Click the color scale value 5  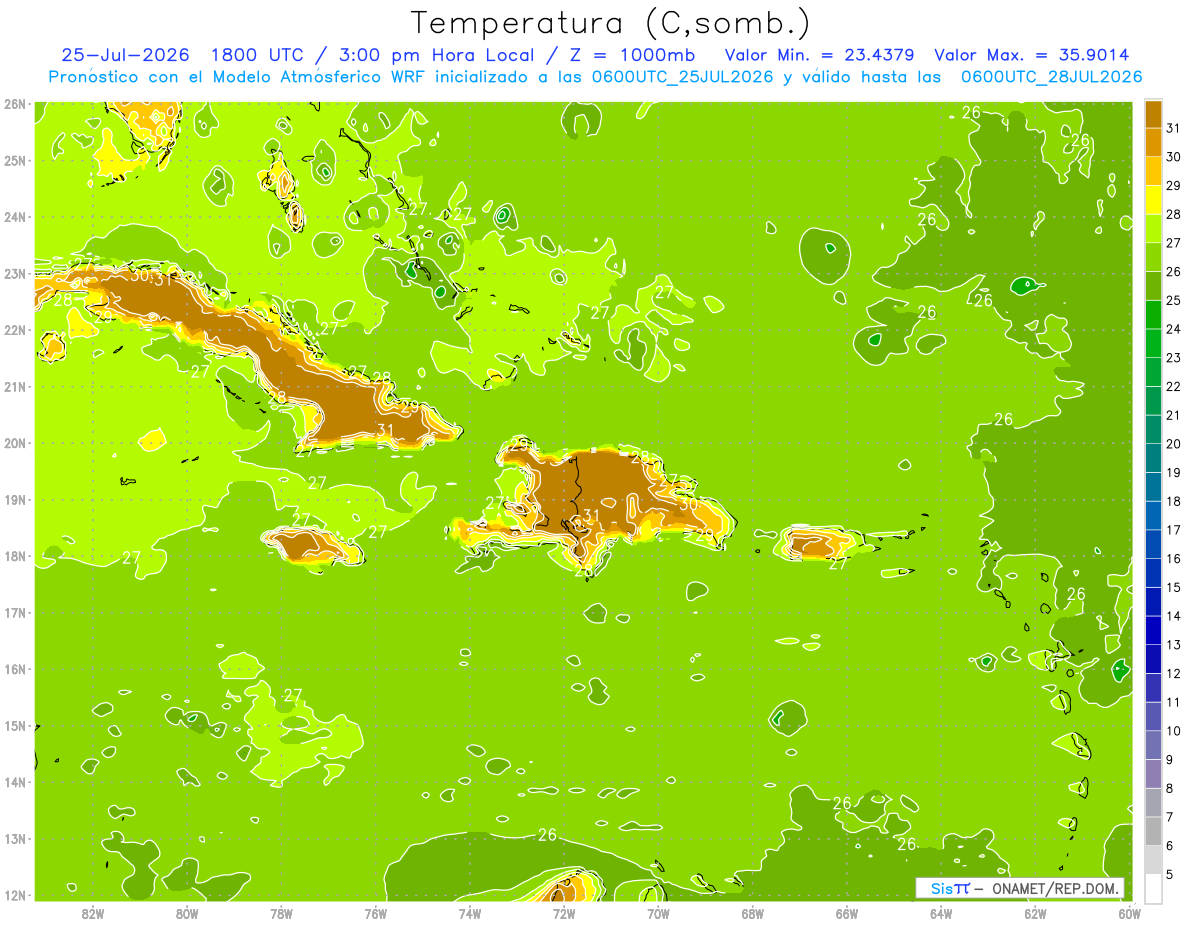pyautogui.click(x=1171, y=876)
